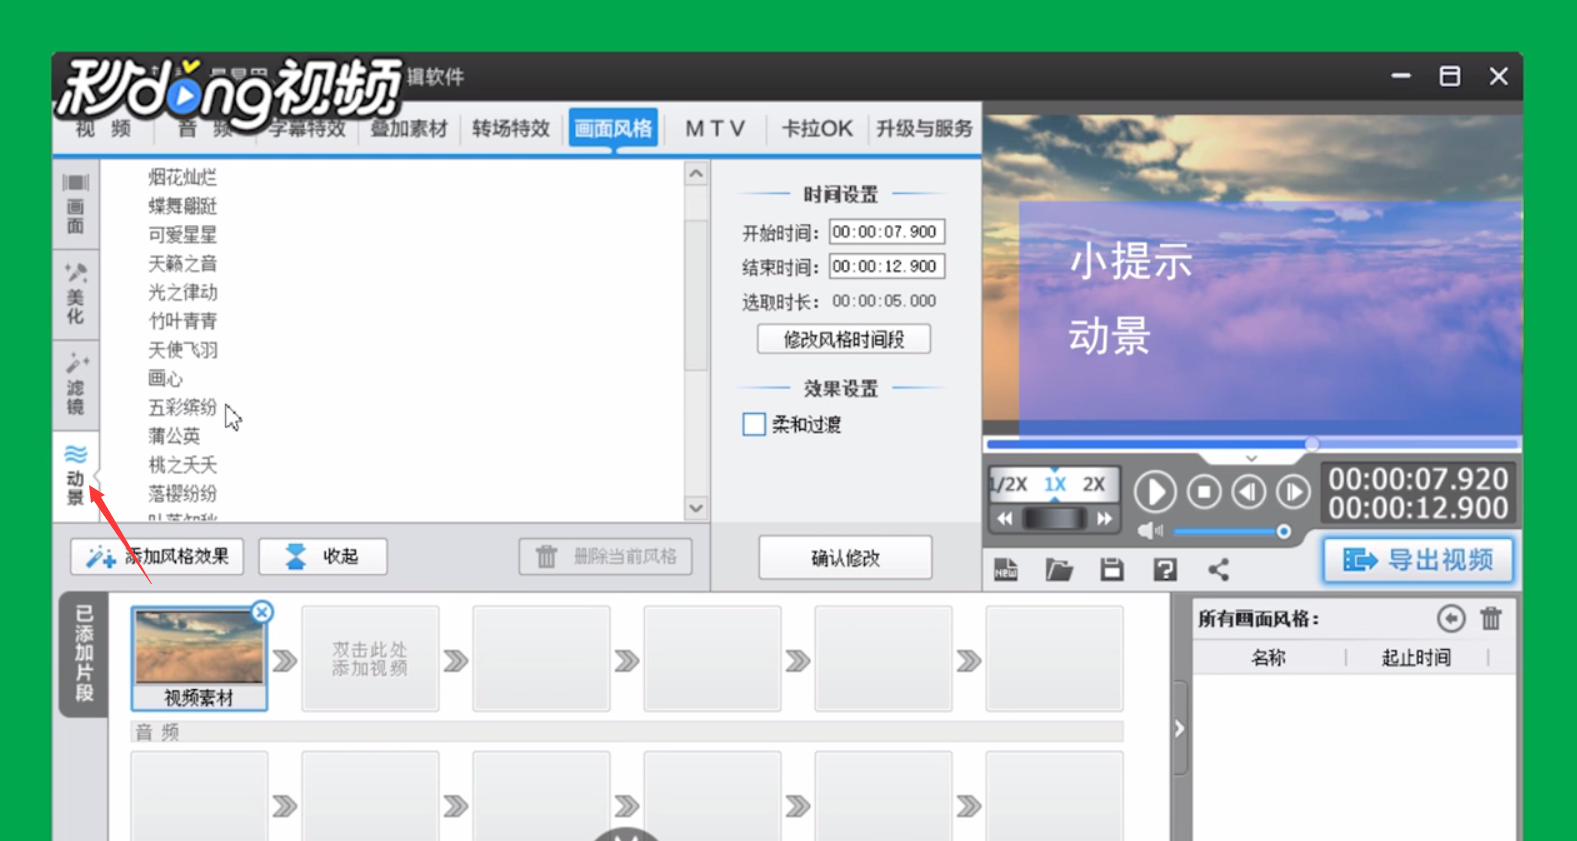Click the 结束时间 input field
Viewport: 1577px width, 841px height.
(x=887, y=267)
